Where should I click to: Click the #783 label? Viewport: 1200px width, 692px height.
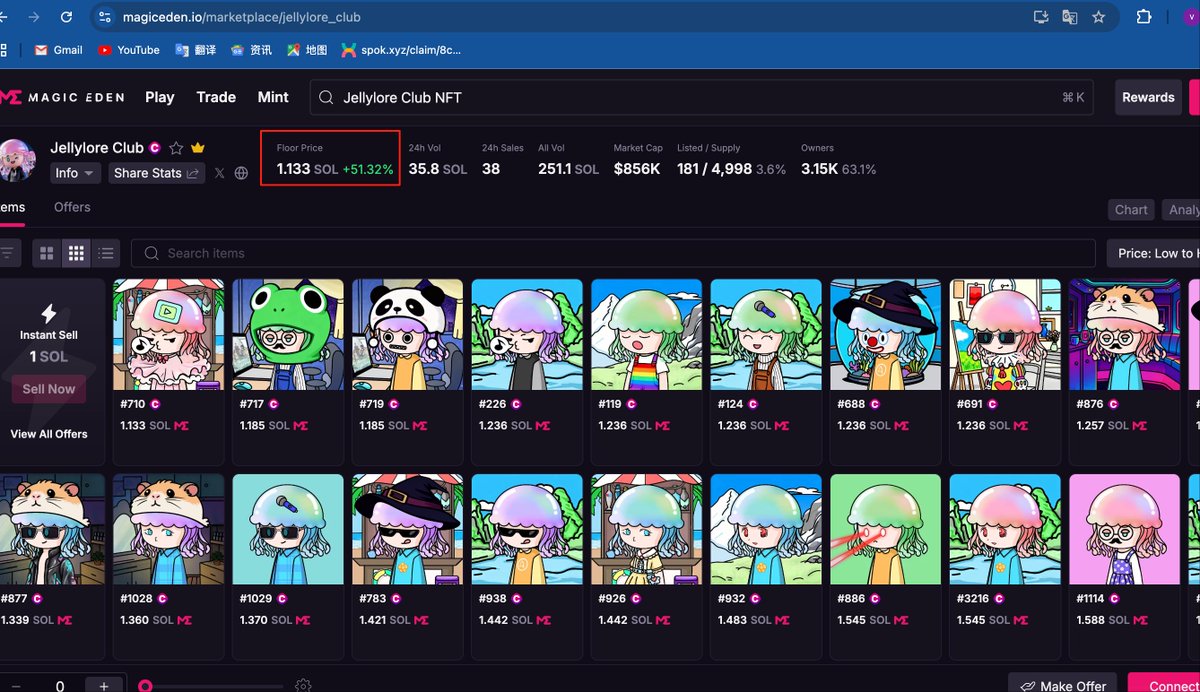pyautogui.click(x=373, y=599)
